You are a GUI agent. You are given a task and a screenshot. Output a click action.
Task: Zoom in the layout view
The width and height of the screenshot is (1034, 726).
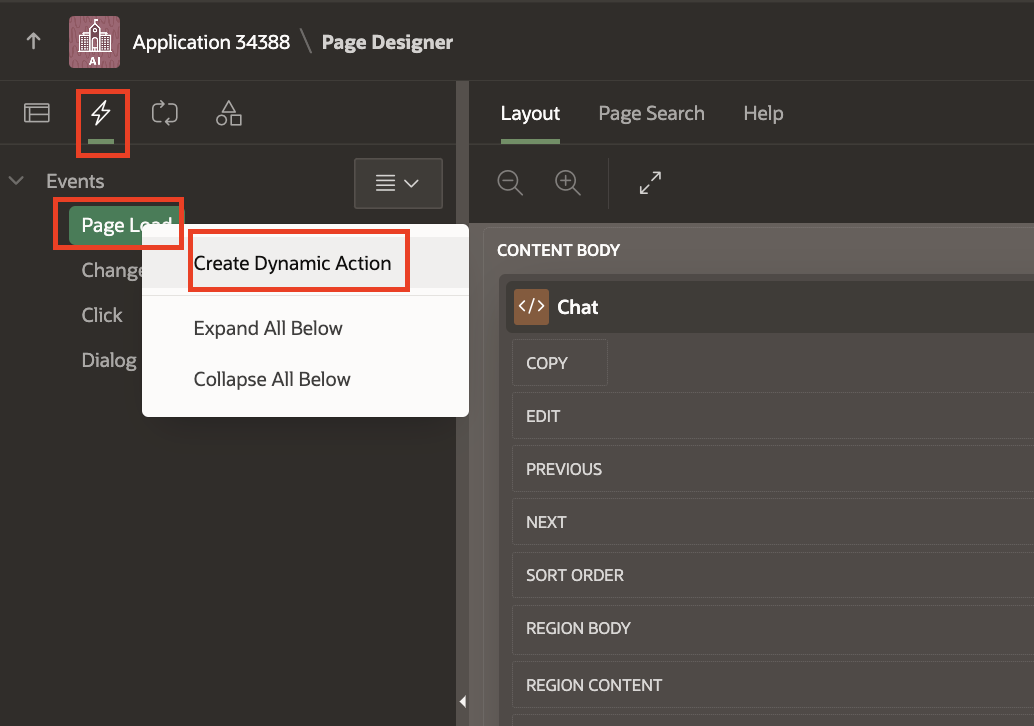click(x=568, y=182)
